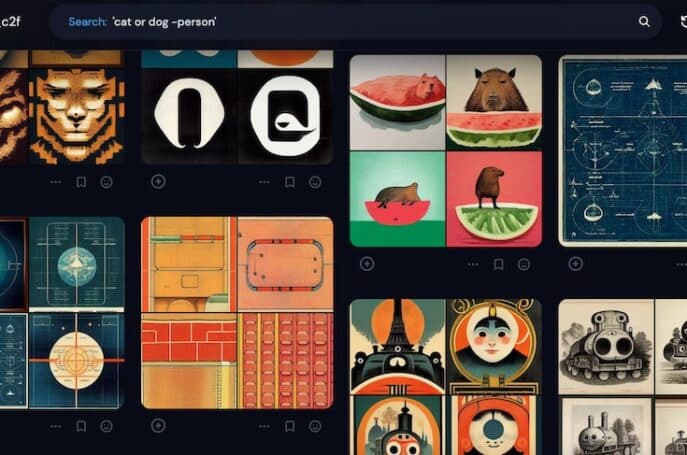React with smiley to globe blueprint set

106,426
